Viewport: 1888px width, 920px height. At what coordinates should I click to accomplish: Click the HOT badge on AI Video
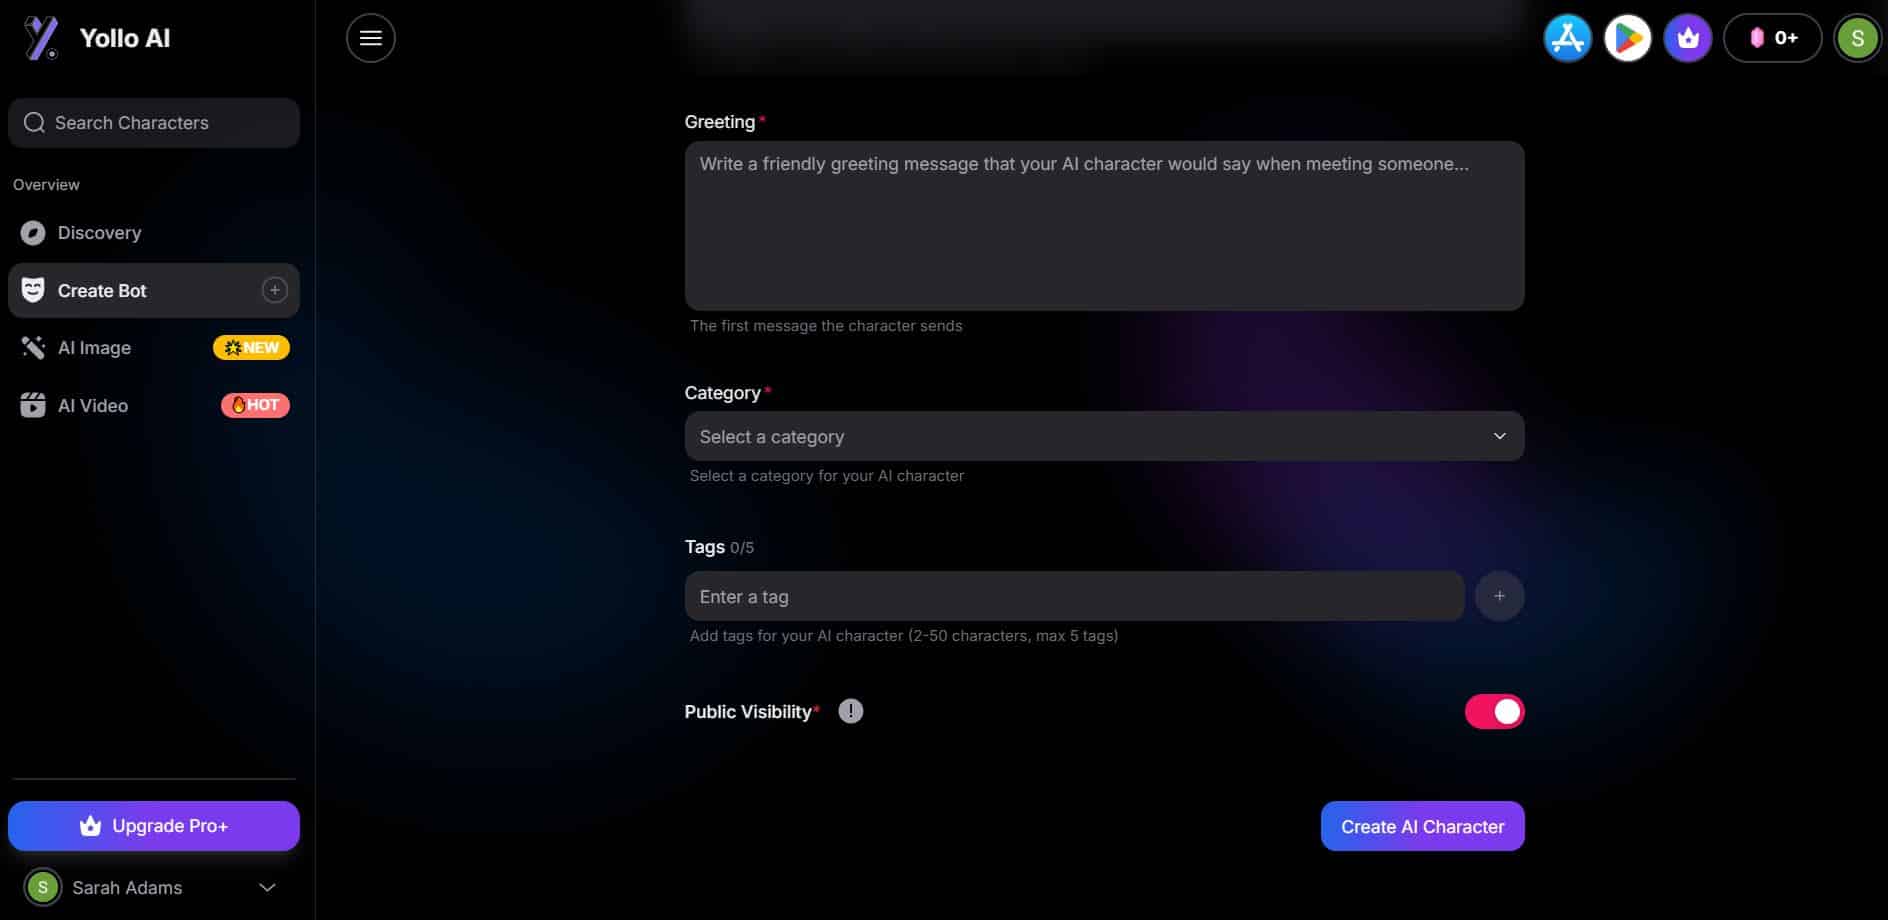255,405
